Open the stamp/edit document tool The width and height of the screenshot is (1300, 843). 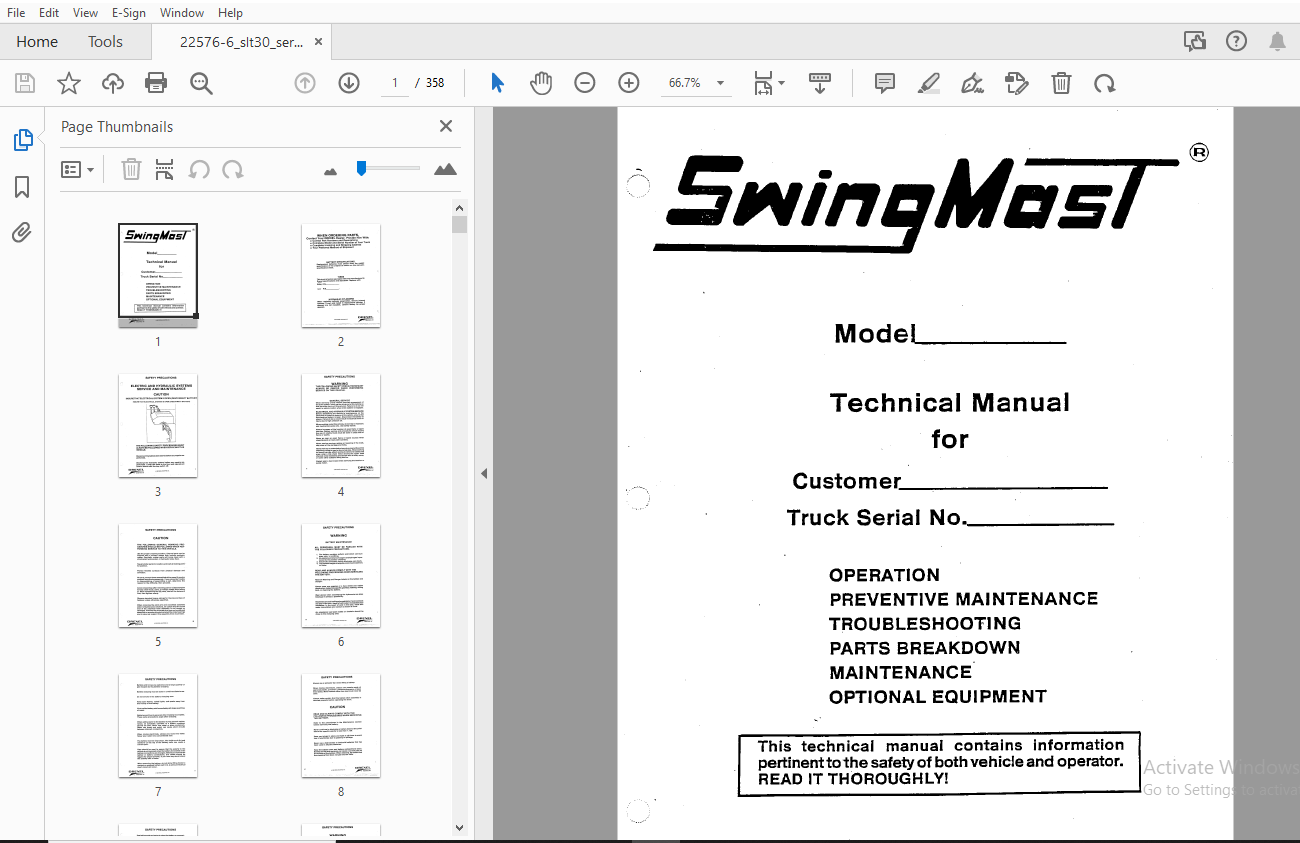(1017, 83)
